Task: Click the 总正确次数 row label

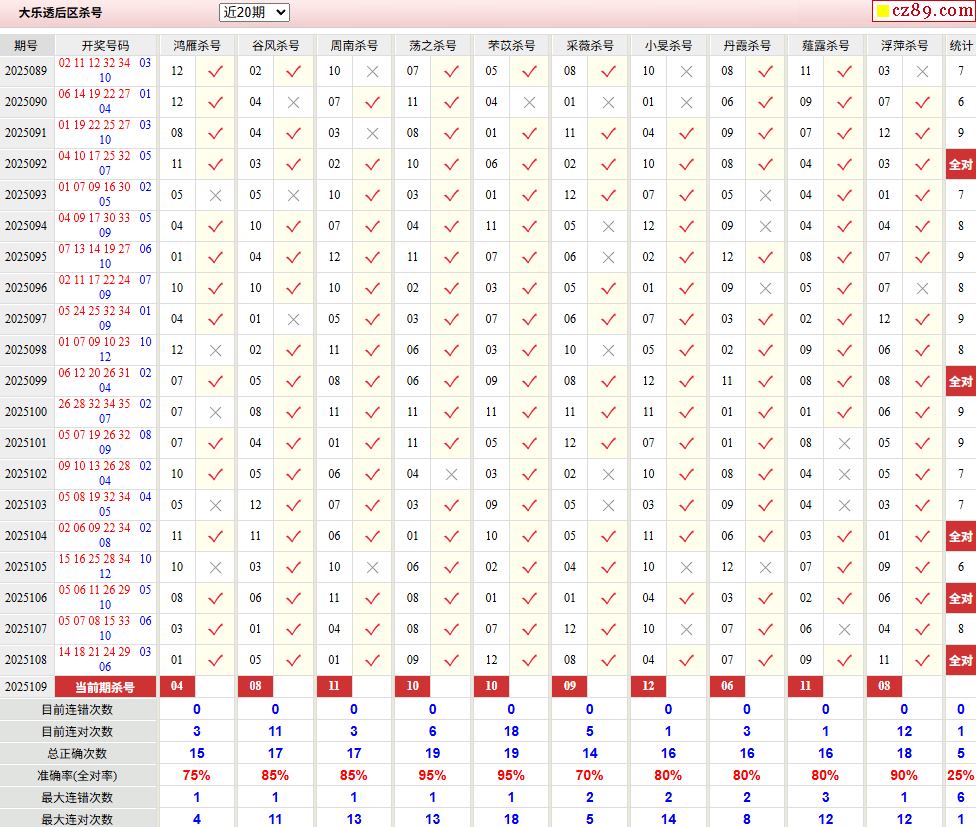Action: (x=77, y=754)
